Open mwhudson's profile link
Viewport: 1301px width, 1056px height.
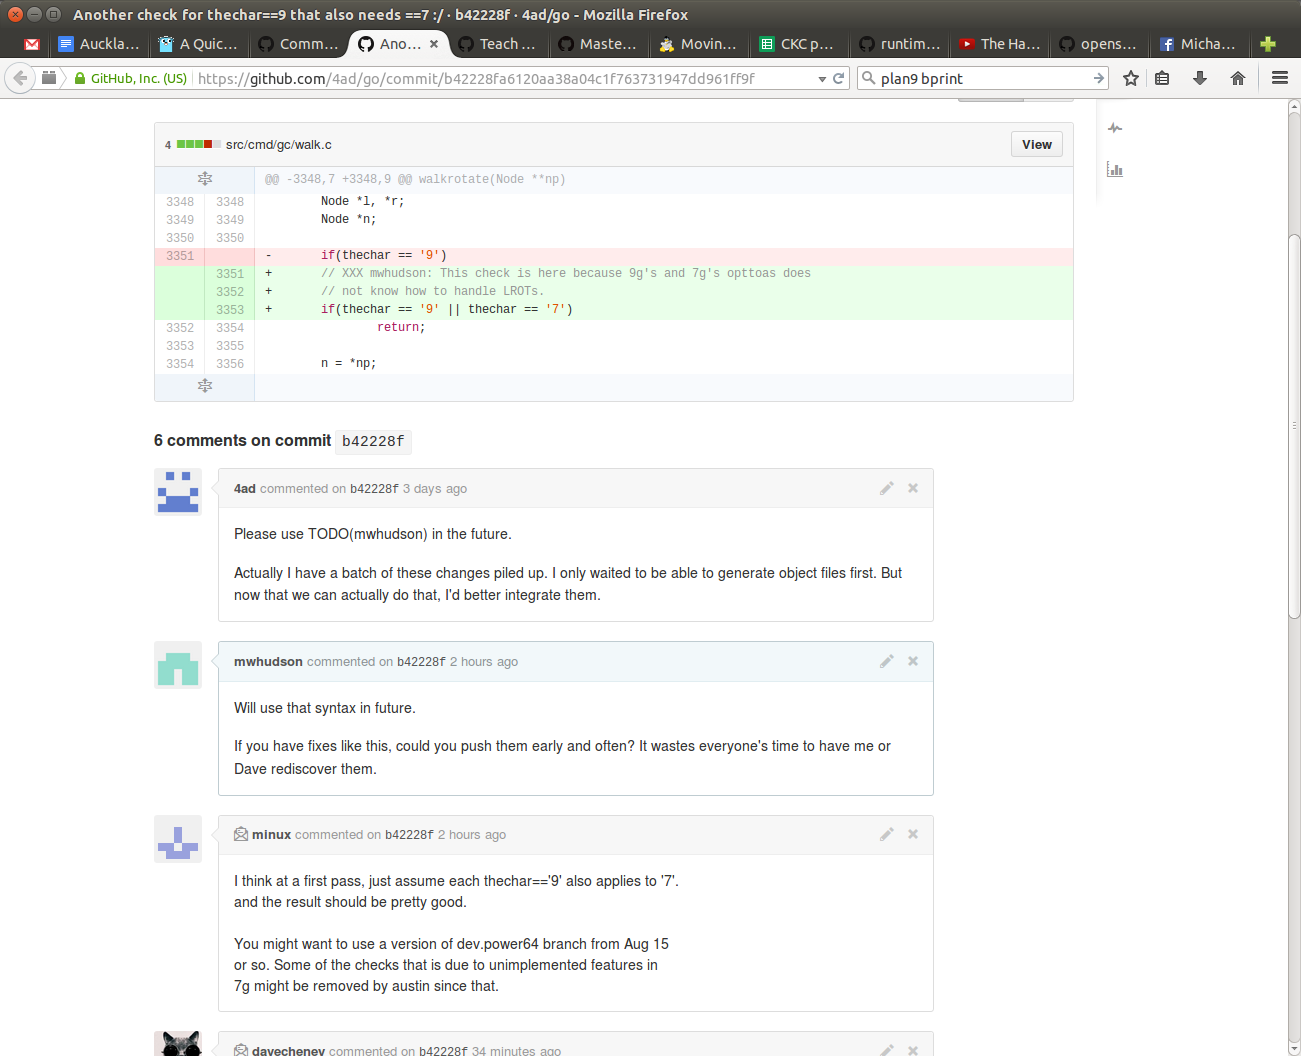click(268, 662)
